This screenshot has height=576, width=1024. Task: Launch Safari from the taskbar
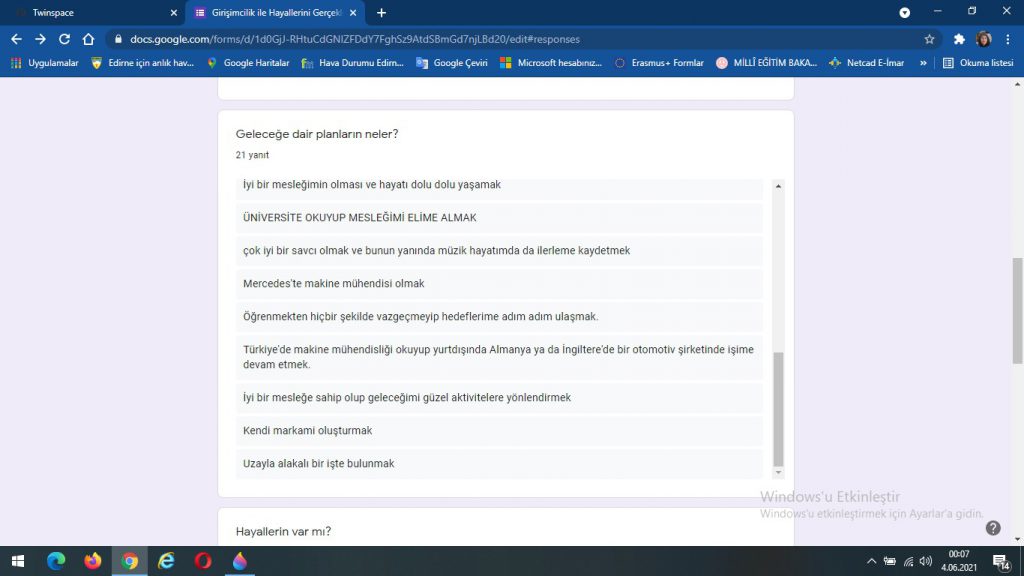coord(239,562)
